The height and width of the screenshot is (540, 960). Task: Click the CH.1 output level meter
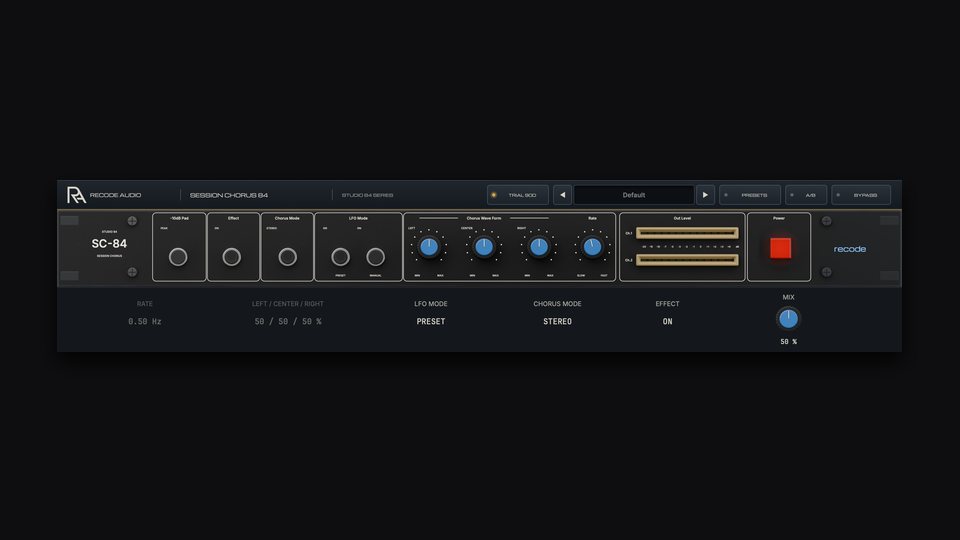[x=687, y=233]
